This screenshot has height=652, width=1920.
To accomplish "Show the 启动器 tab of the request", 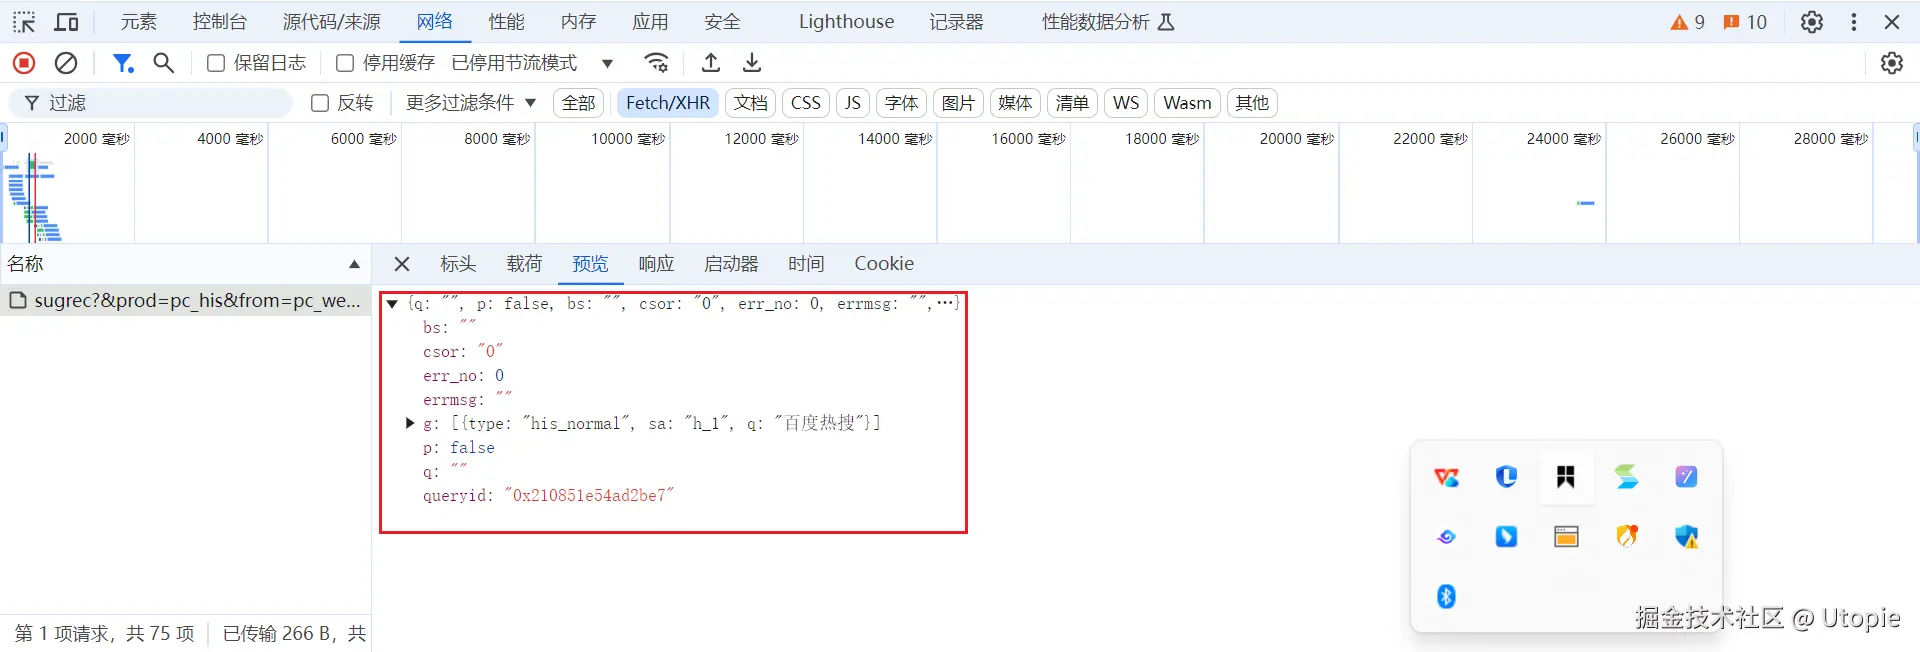I will 731,264.
